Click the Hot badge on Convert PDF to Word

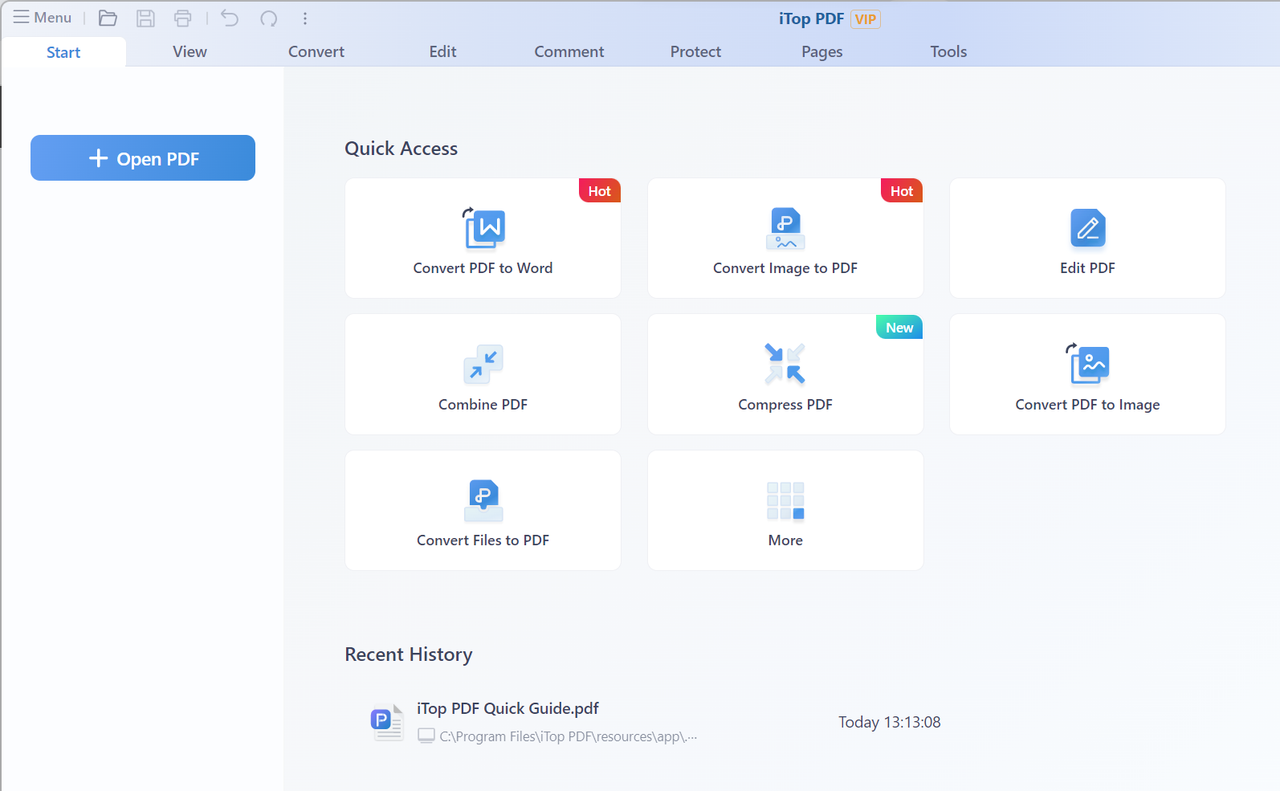600,191
